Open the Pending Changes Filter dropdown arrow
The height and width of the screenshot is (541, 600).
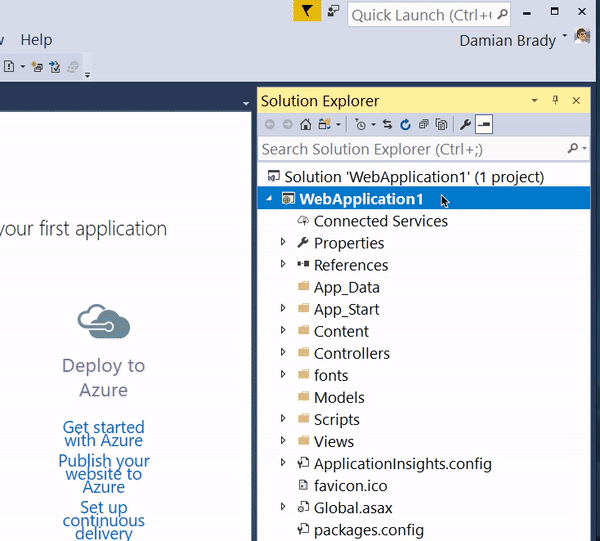pyautogui.click(x=373, y=125)
